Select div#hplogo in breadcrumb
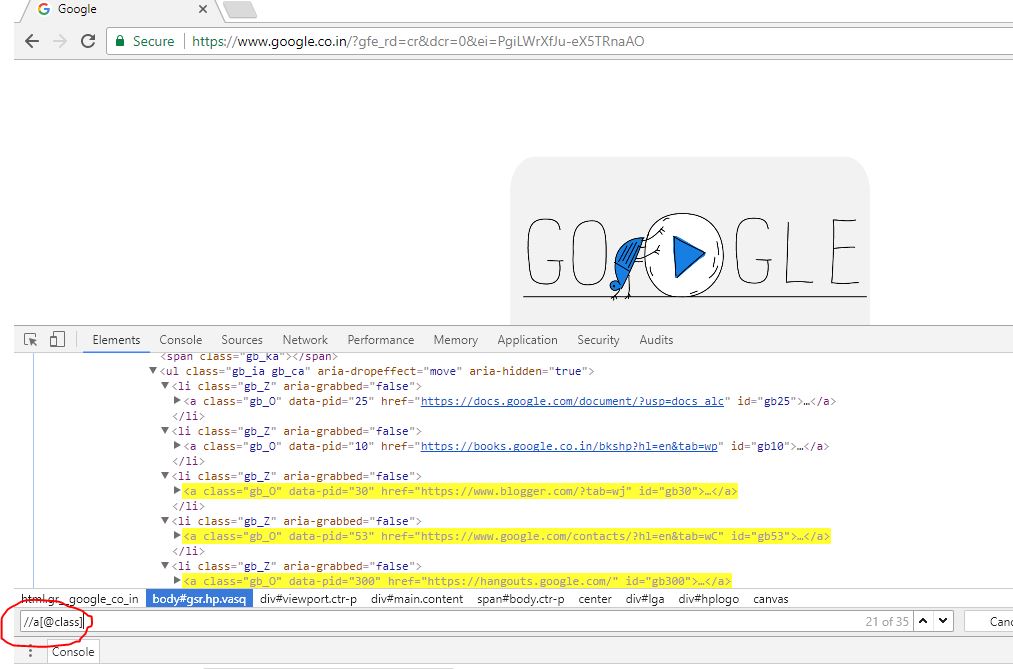 click(709, 599)
